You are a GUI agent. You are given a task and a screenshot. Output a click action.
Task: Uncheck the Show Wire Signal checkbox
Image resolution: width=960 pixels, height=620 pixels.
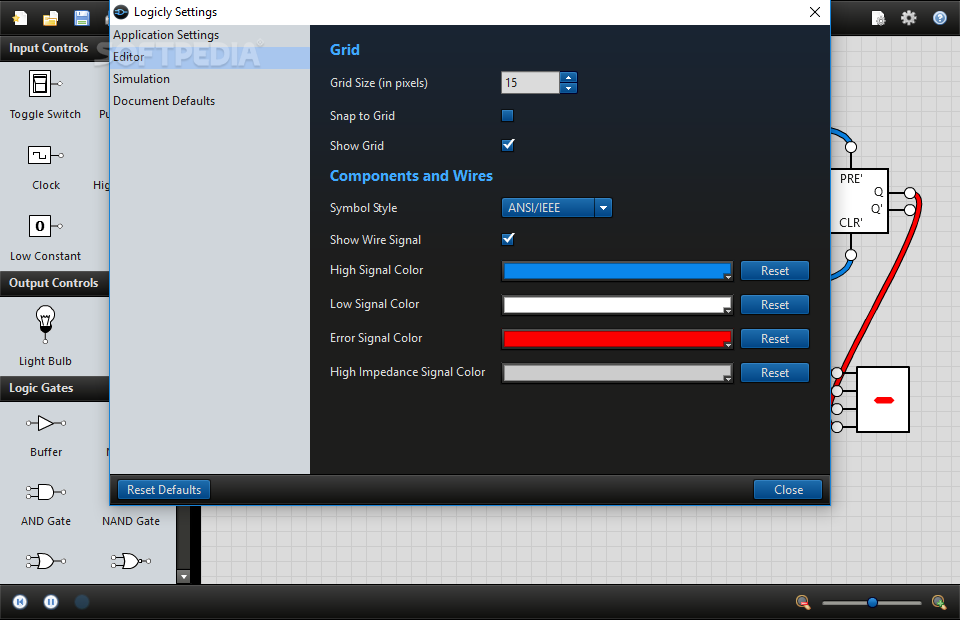[x=508, y=239]
